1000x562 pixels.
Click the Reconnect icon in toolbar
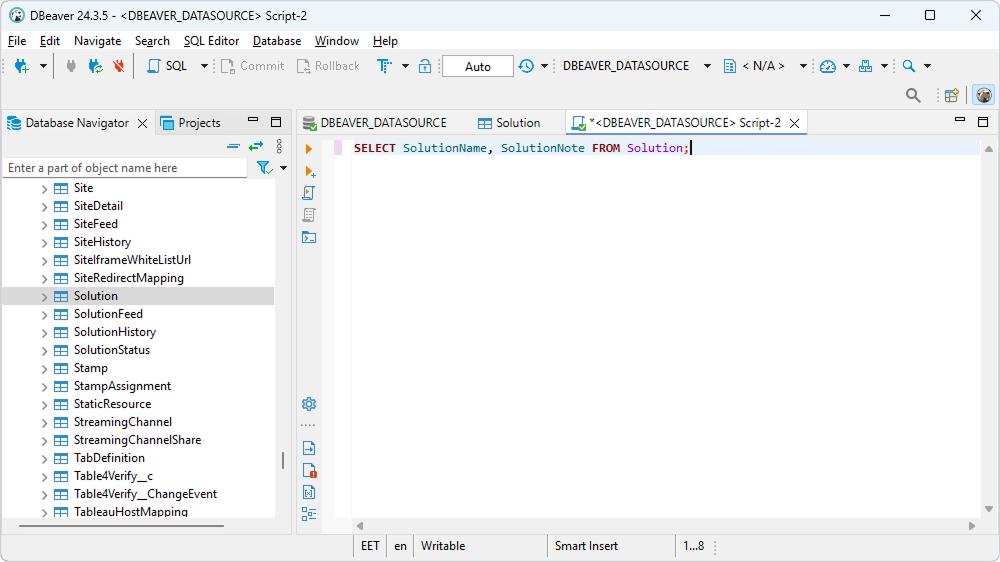point(95,66)
